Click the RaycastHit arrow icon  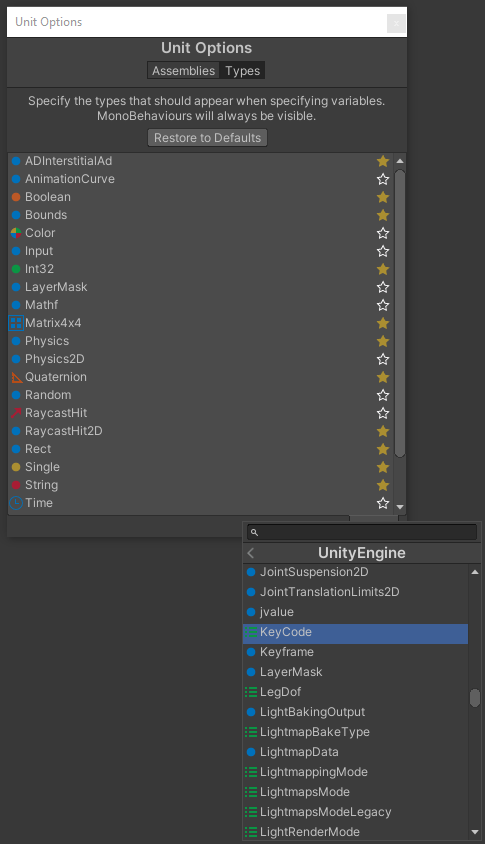(x=16, y=413)
